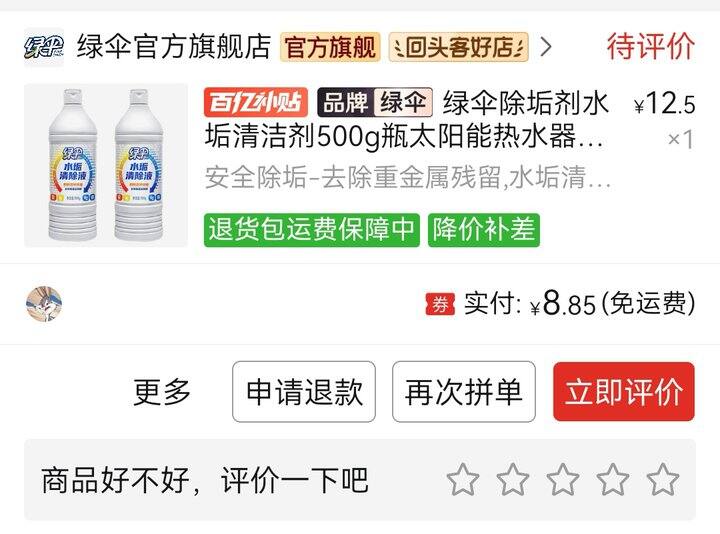Expand store details with the chevron arrow
Screen dimensions: 720x534
point(546,47)
